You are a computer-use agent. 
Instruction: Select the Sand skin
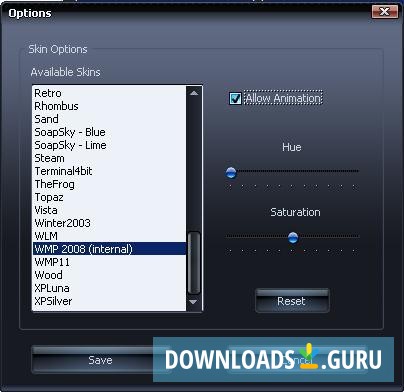point(109,119)
